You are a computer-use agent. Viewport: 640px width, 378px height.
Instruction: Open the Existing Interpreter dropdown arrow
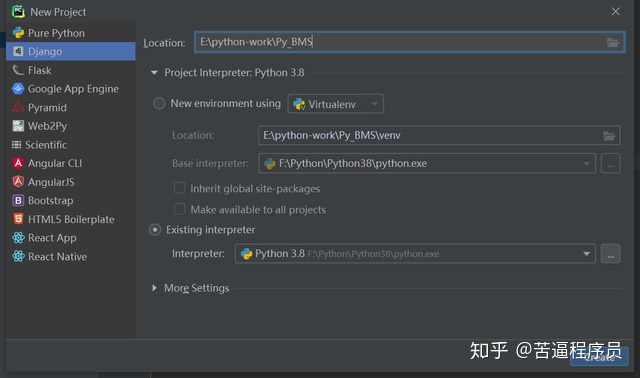point(587,254)
